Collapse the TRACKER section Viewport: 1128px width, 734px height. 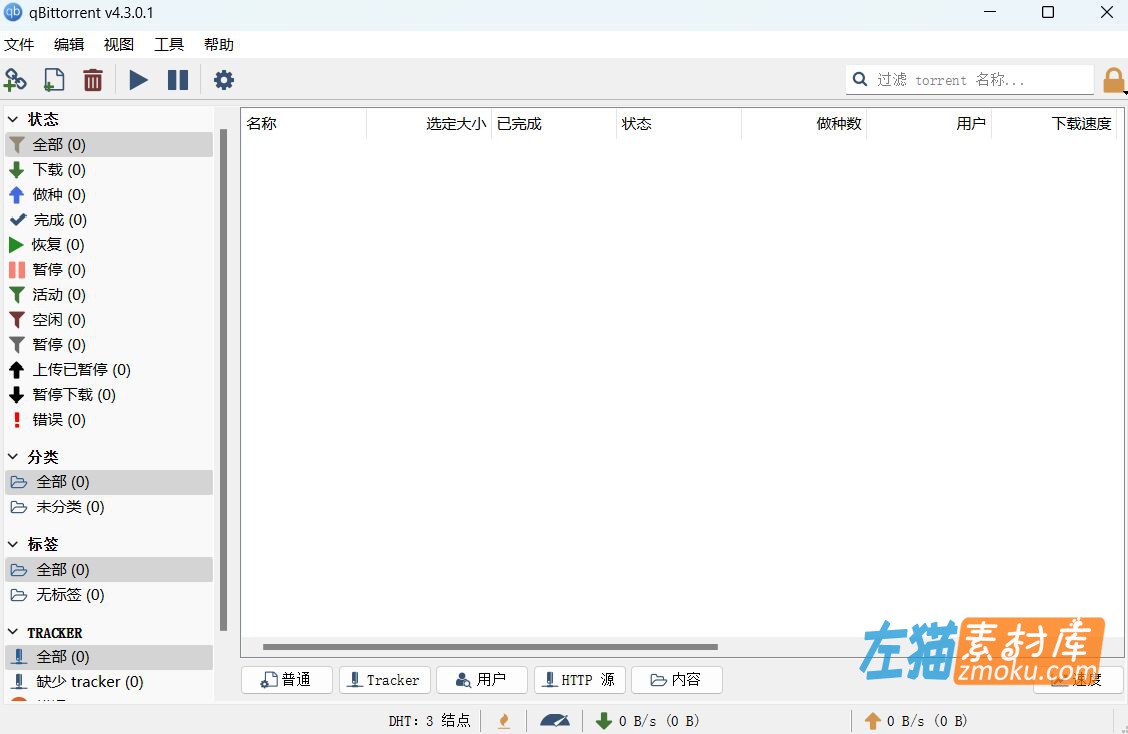(x=13, y=632)
